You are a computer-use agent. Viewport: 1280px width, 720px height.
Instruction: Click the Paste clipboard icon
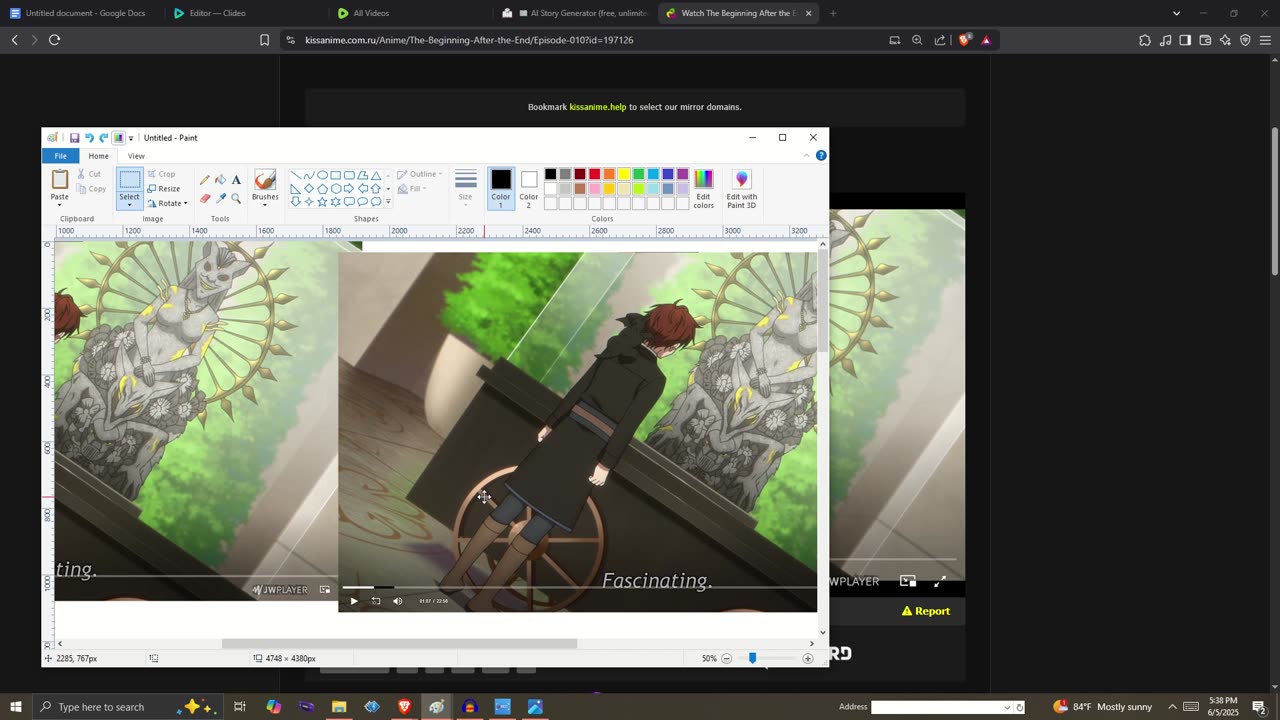pos(60,180)
